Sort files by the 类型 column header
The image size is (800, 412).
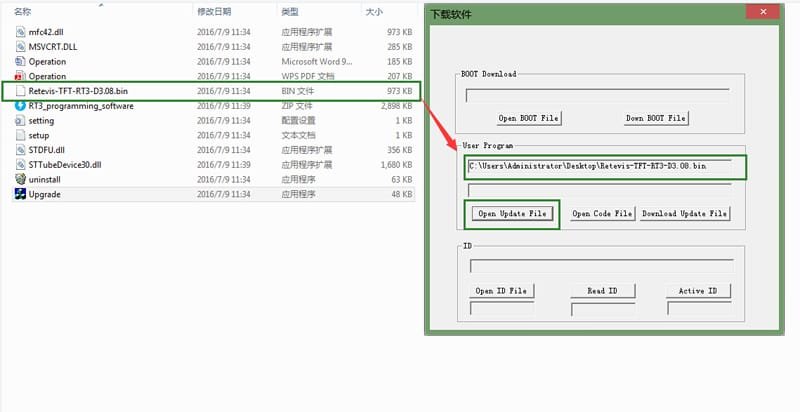click(x=290, y=11)
